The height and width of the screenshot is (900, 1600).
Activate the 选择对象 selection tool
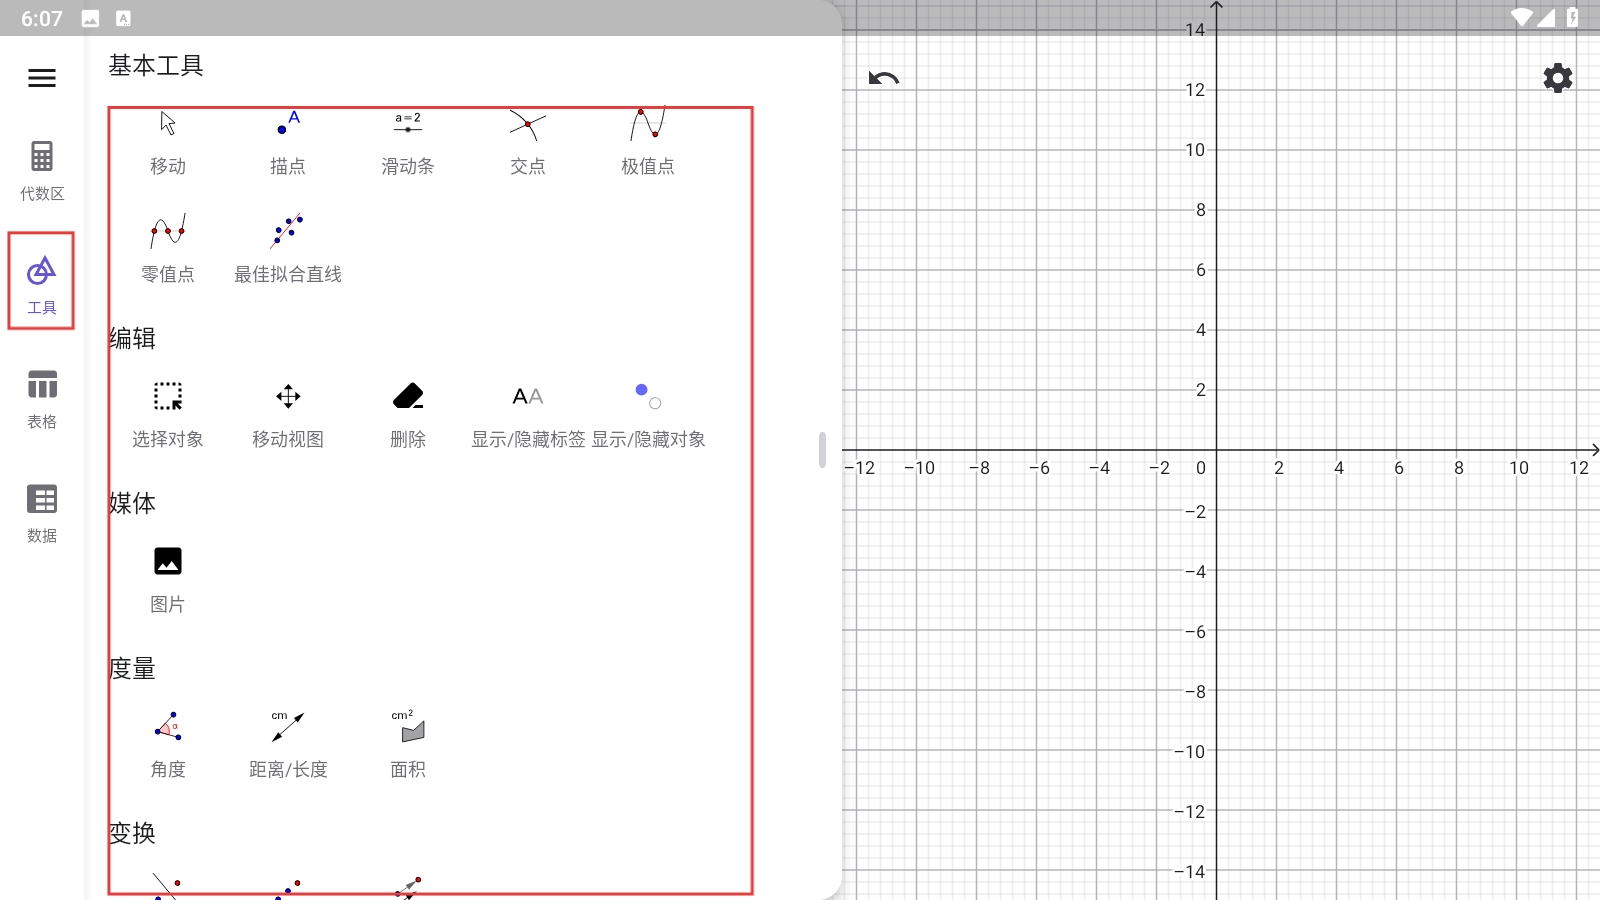[x=168, y=413]
